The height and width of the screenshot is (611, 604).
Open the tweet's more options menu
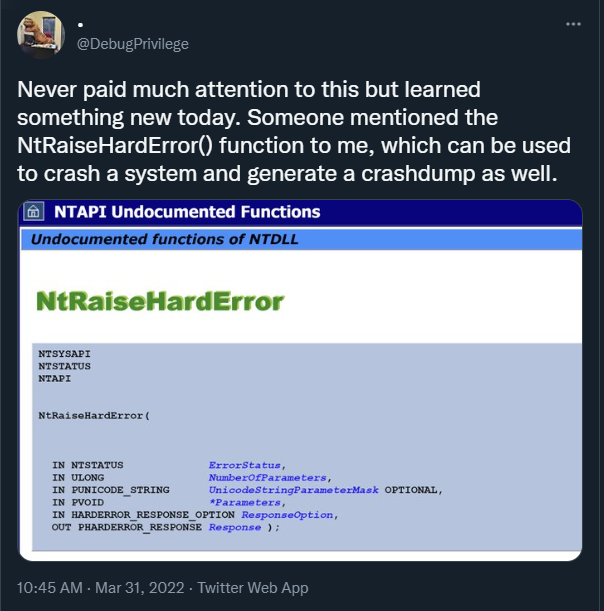[573, 23]
